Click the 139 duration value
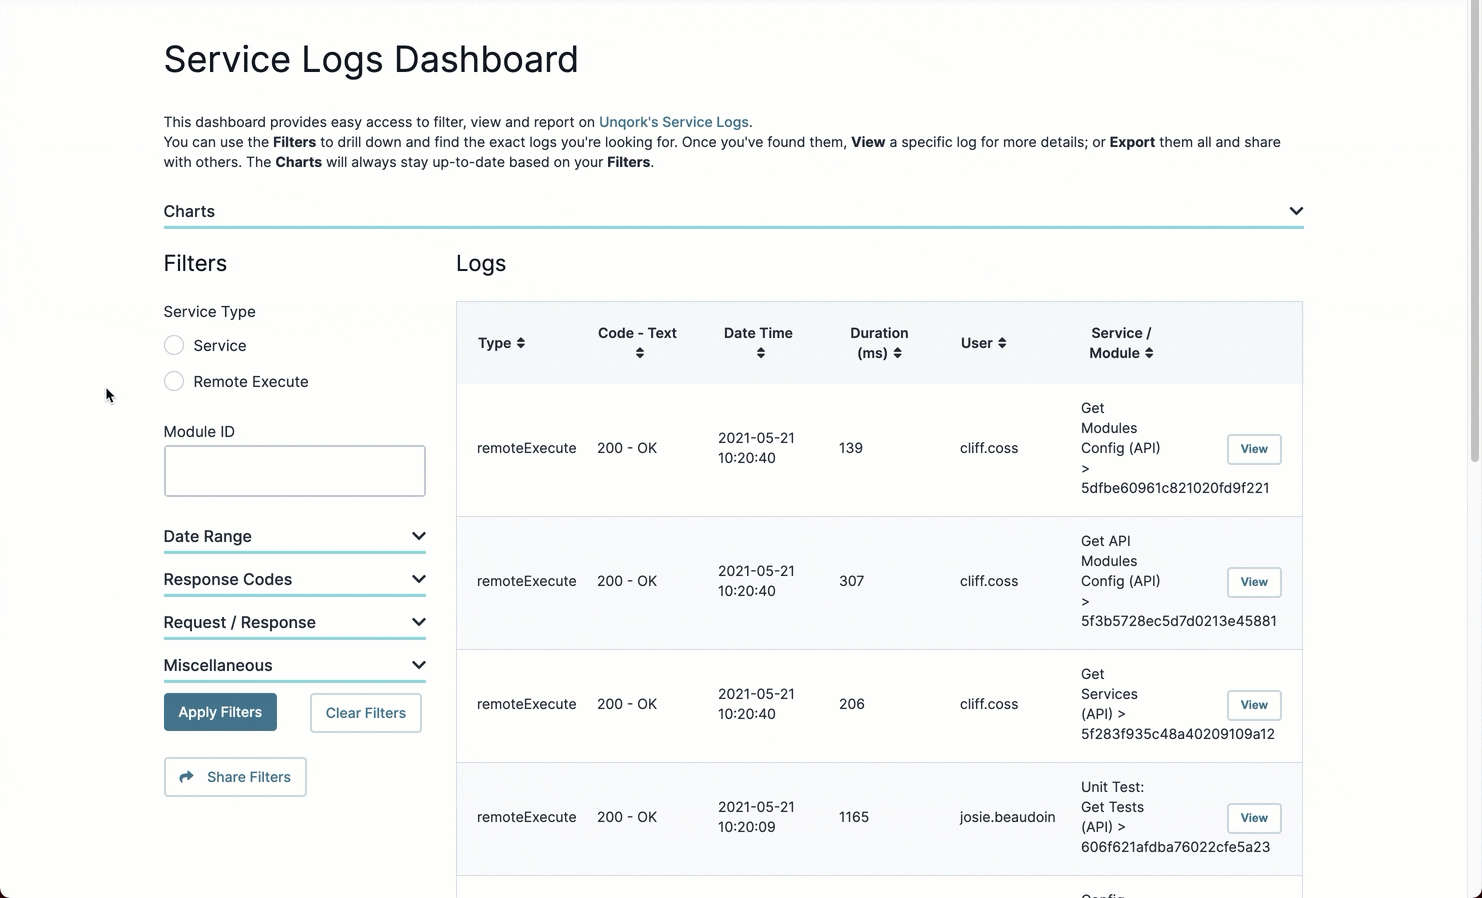The width and height of the screenshot is (1482, 898). [851, 448]
